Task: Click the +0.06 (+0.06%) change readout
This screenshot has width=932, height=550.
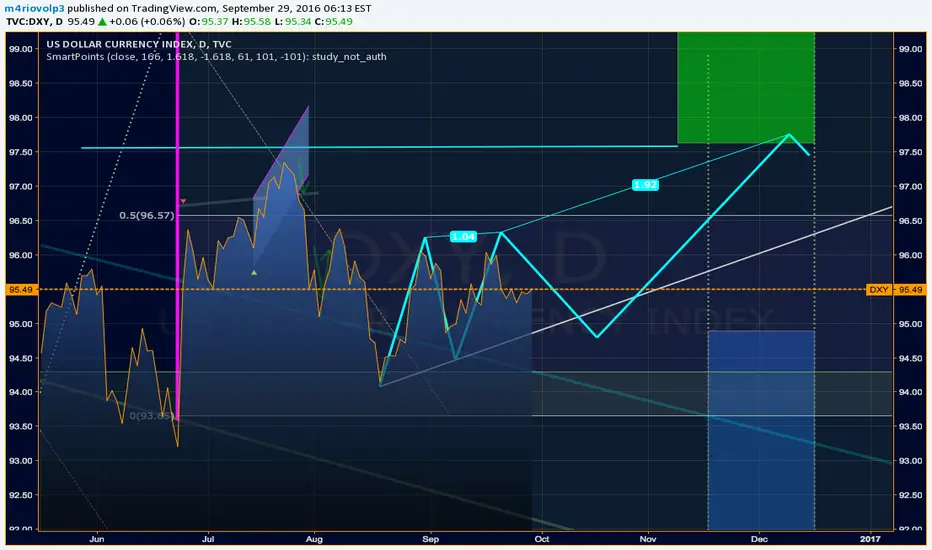Action: pos(147,21)
